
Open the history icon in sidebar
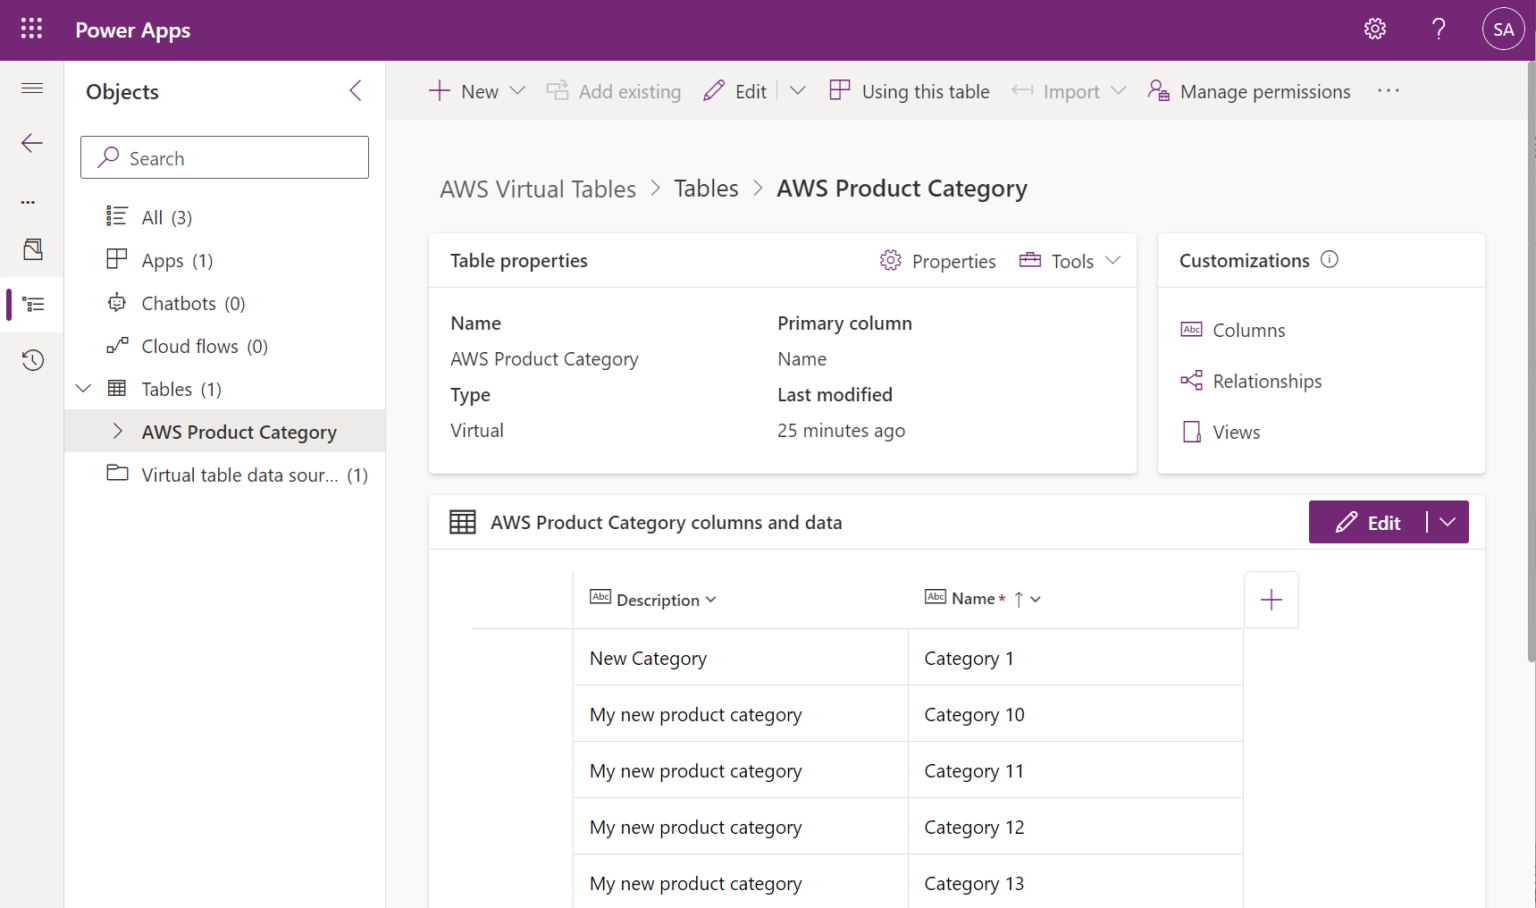pos(31,360)
